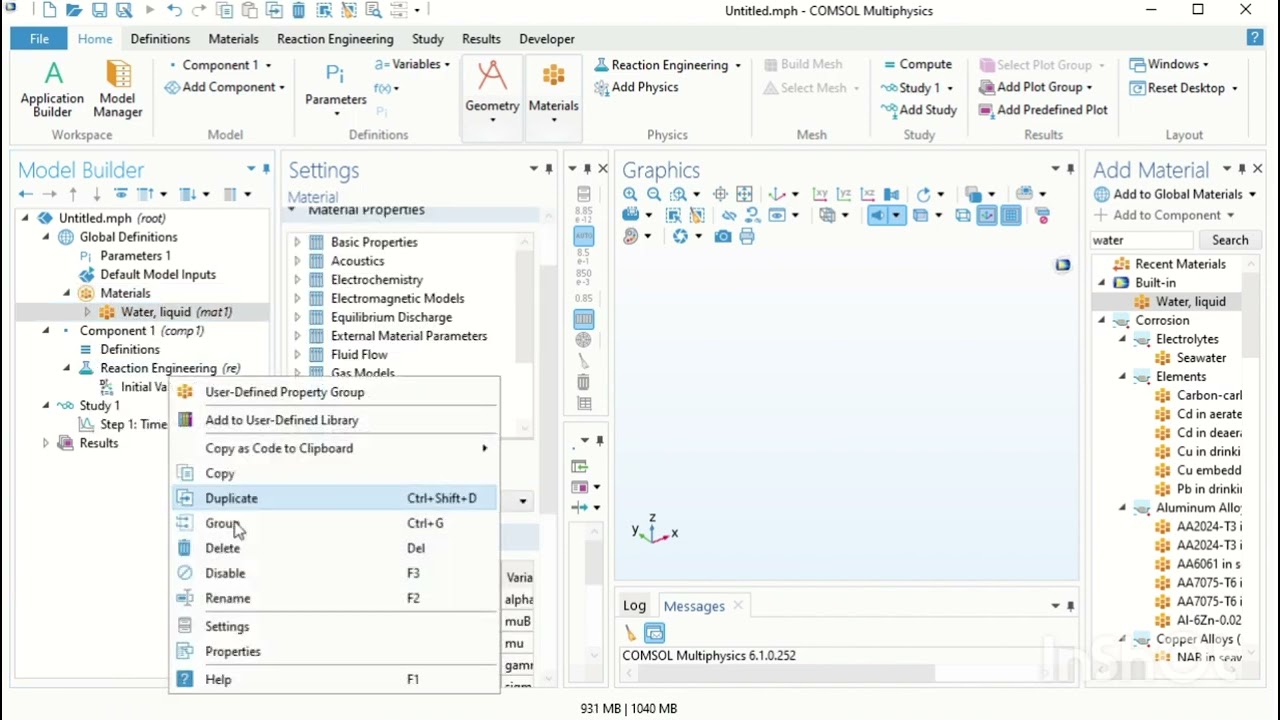Click the Search button in Add Material

pyautogui.click(x=1230, y=240)
